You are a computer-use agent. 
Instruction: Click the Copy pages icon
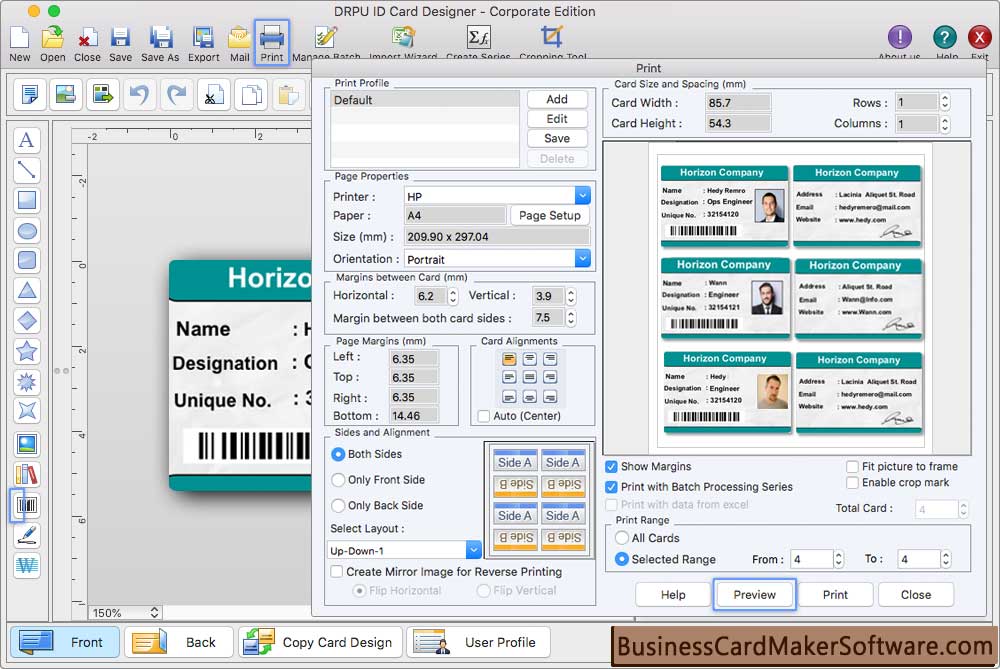[x=251, y=95]
